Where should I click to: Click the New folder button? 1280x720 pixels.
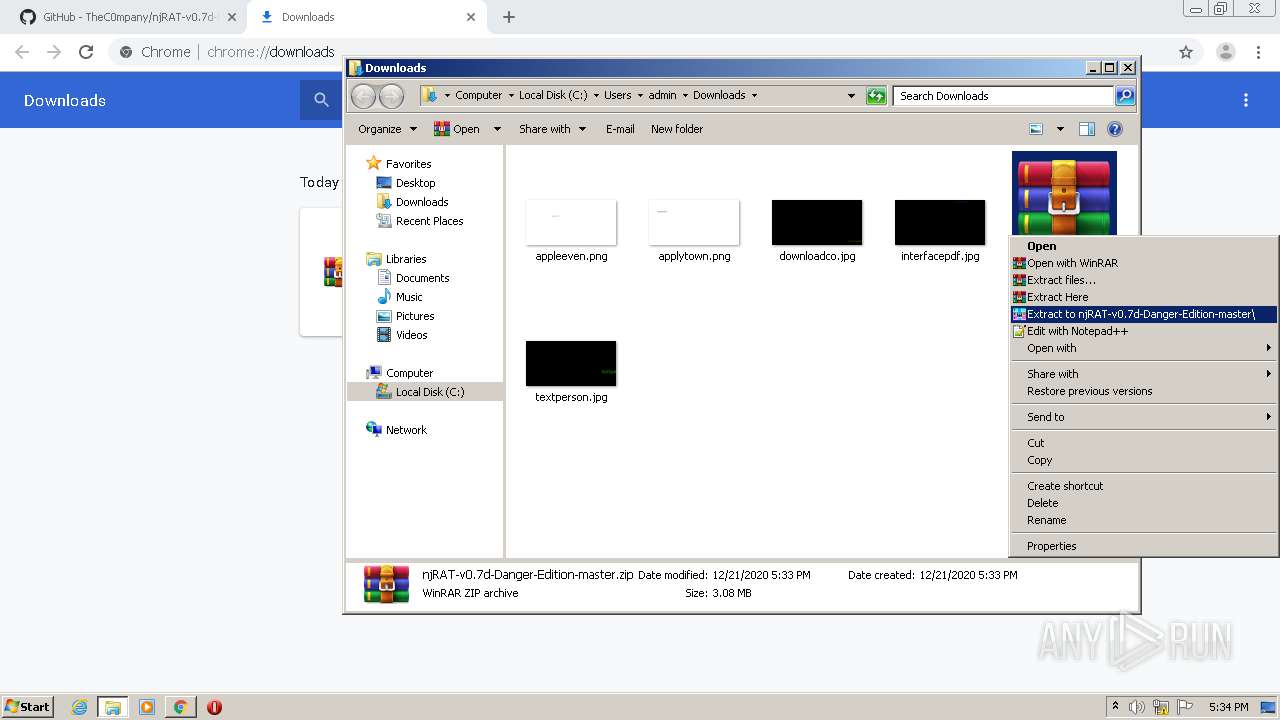coord(677,129)
